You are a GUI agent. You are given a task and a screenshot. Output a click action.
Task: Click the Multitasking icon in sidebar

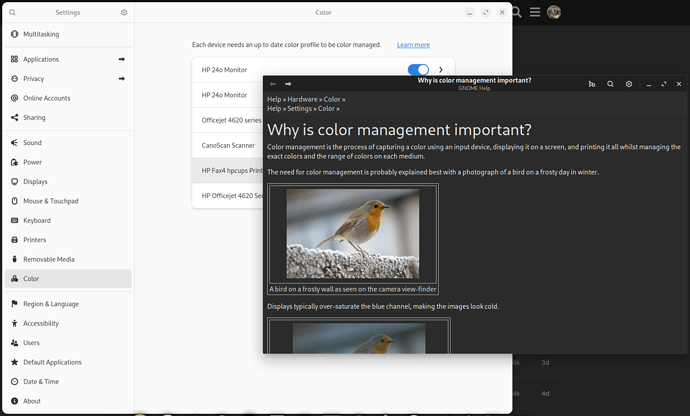(x=15, y=34)
